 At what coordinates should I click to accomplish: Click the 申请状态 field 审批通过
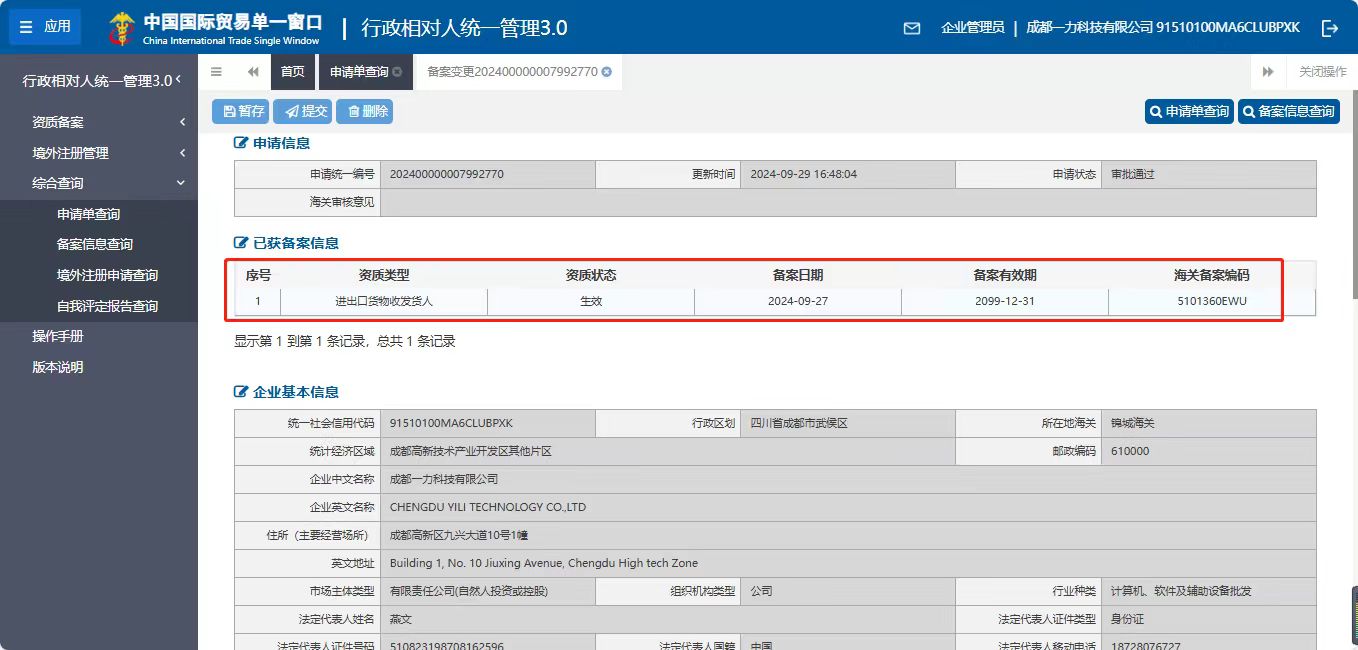click(x=1209, y=174)
